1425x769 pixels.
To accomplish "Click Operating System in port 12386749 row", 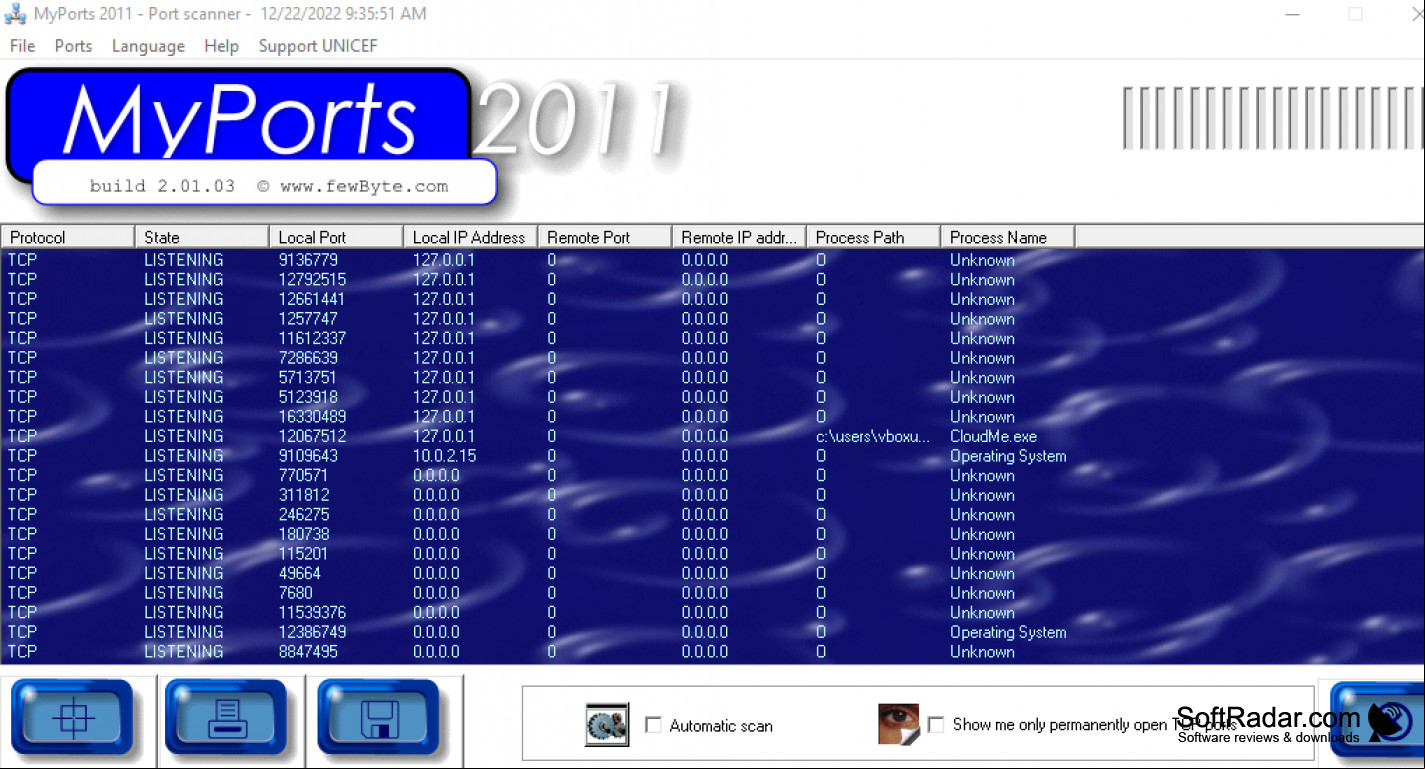I will pos(1008,632).
